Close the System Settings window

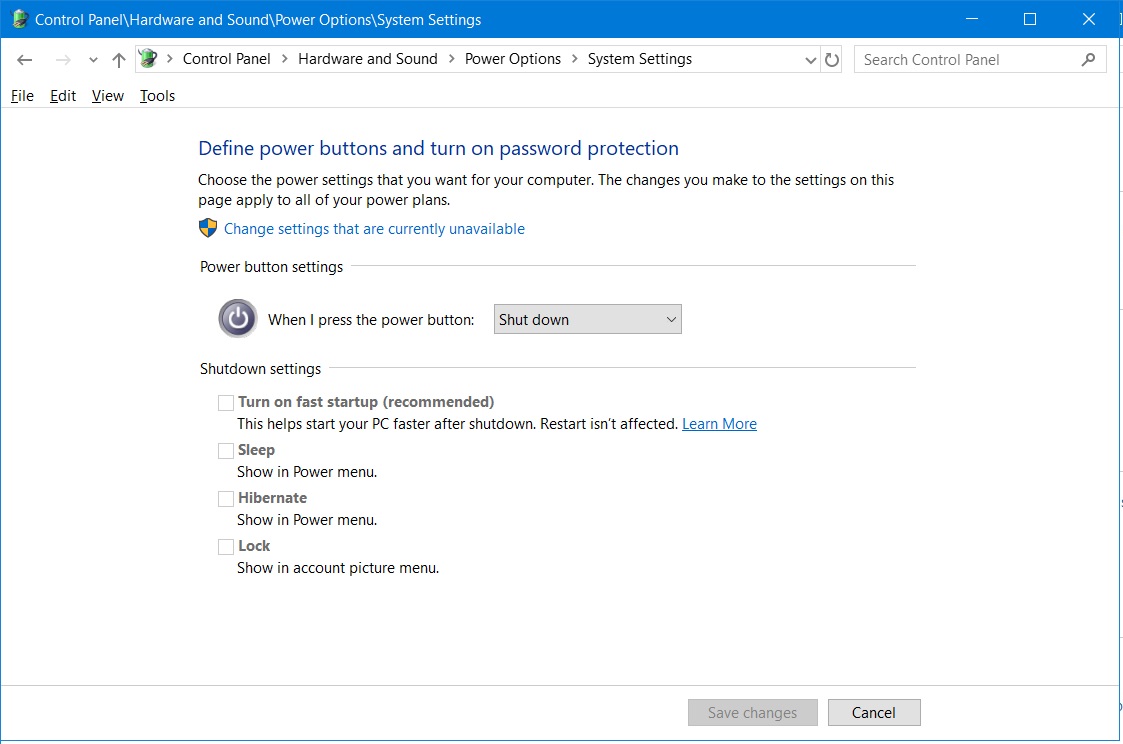1089,19
